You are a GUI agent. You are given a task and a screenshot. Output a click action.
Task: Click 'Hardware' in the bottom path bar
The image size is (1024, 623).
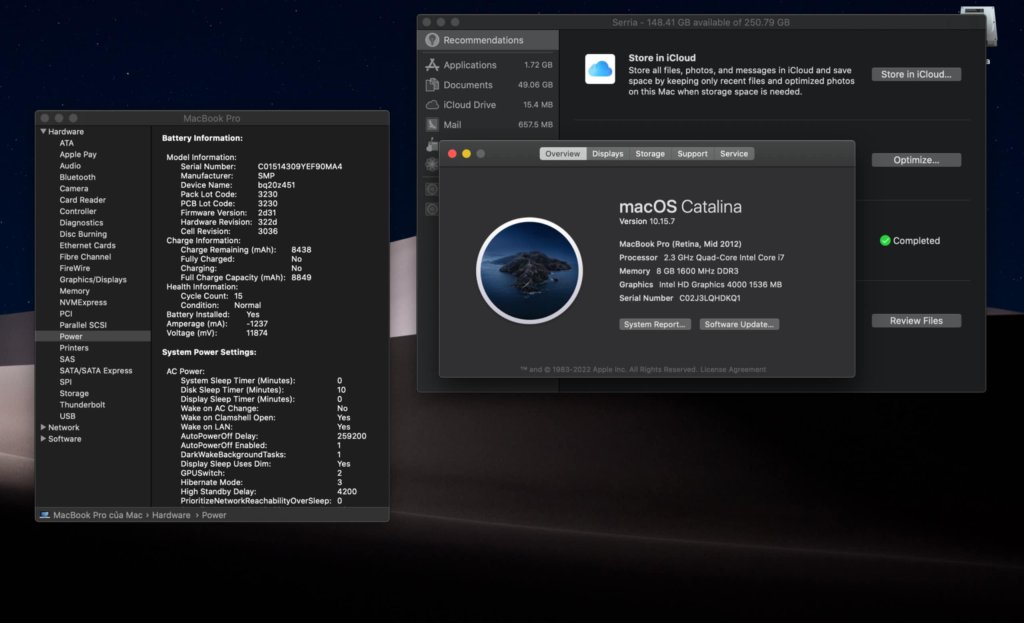171,515
